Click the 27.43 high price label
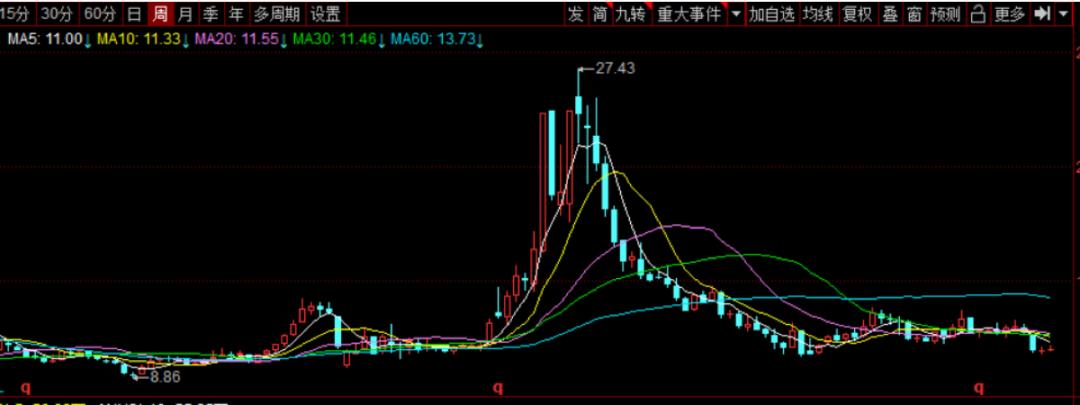 point(614,68)
